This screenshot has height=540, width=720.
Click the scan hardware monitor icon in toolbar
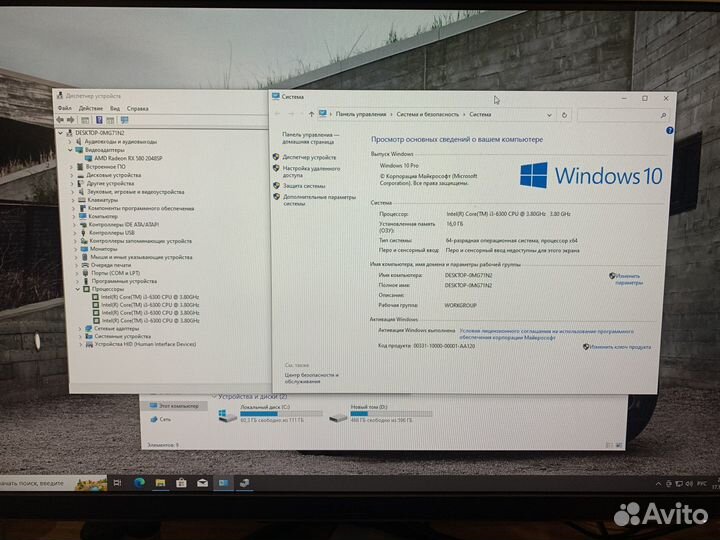click(x=124, y=120)
